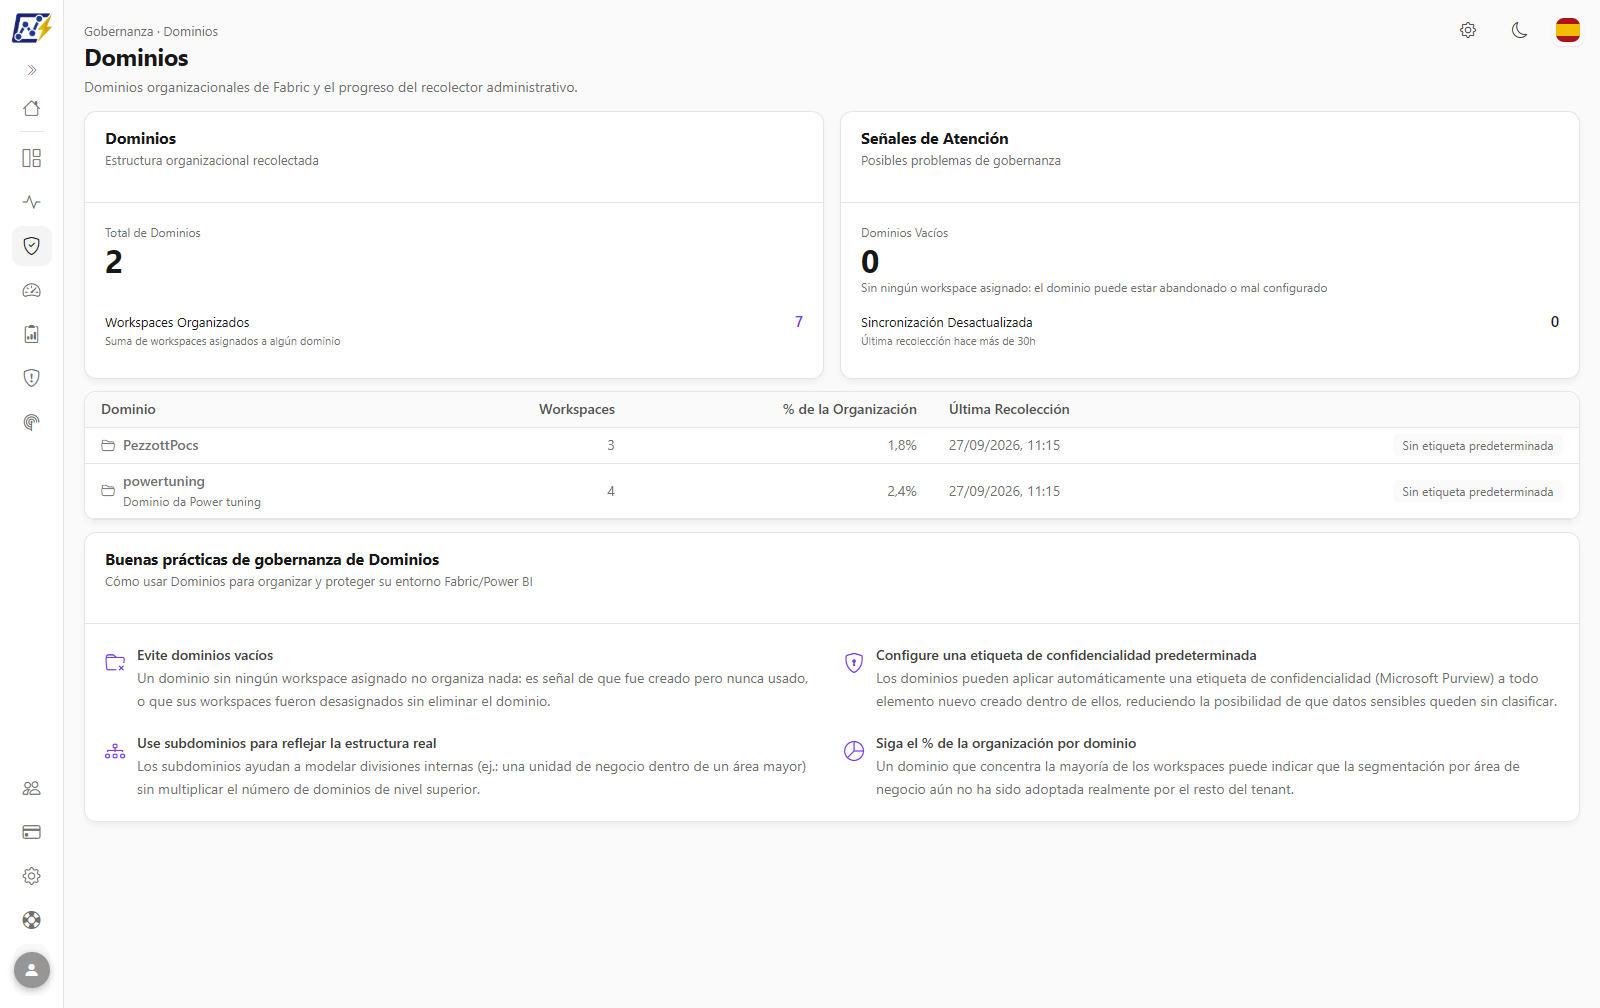Open the top-right settings gear icon
This screenshot has width=1600, height=1008.
[x=1468, y=30]
